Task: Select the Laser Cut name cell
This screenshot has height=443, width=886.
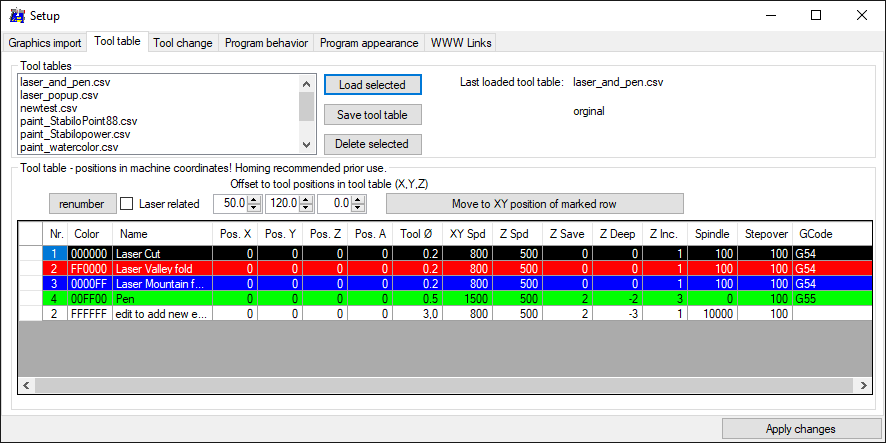Action: (x=162, y=254)
